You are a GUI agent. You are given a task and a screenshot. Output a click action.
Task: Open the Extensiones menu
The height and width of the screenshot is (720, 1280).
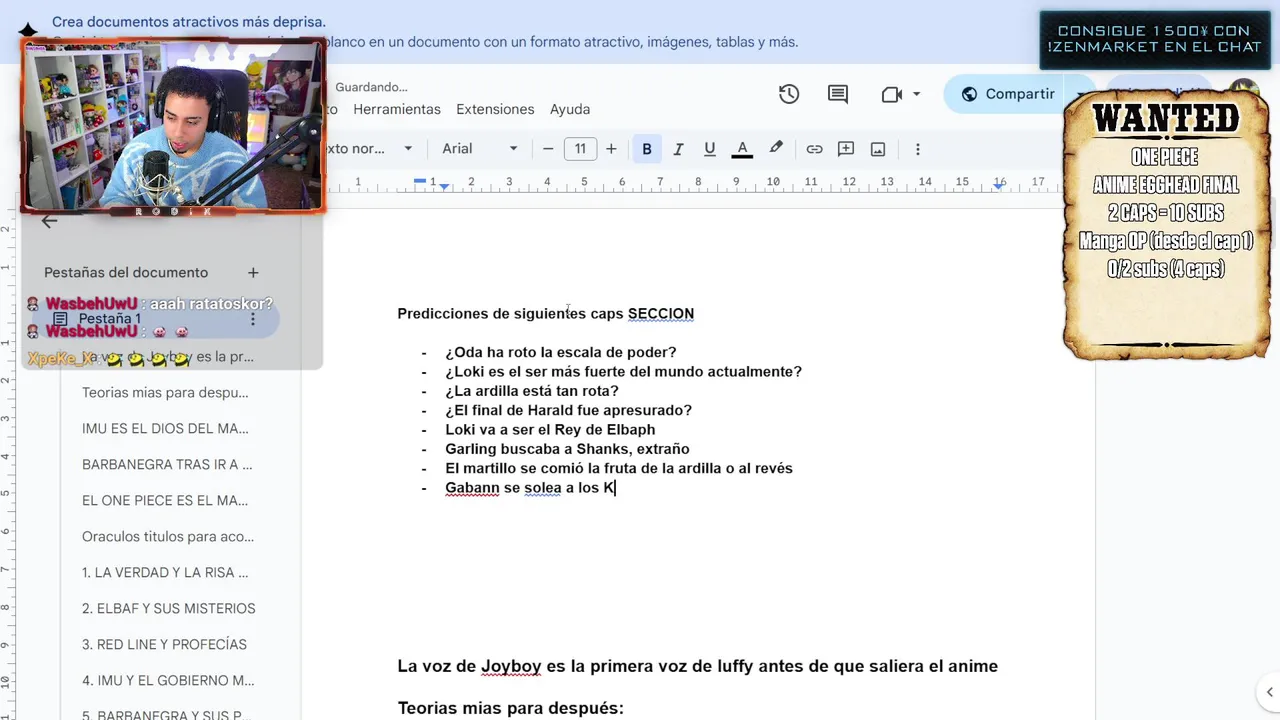(495, 109)
